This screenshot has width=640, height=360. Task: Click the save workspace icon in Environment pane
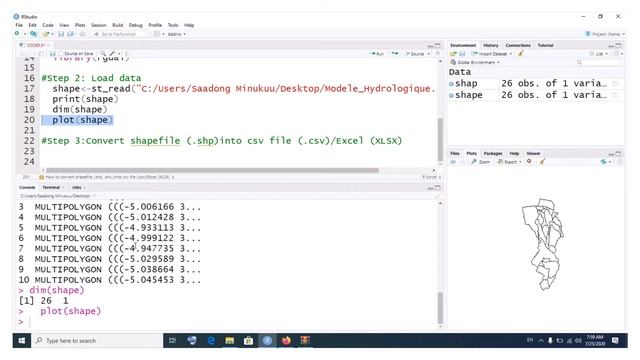tap(462, 53)
